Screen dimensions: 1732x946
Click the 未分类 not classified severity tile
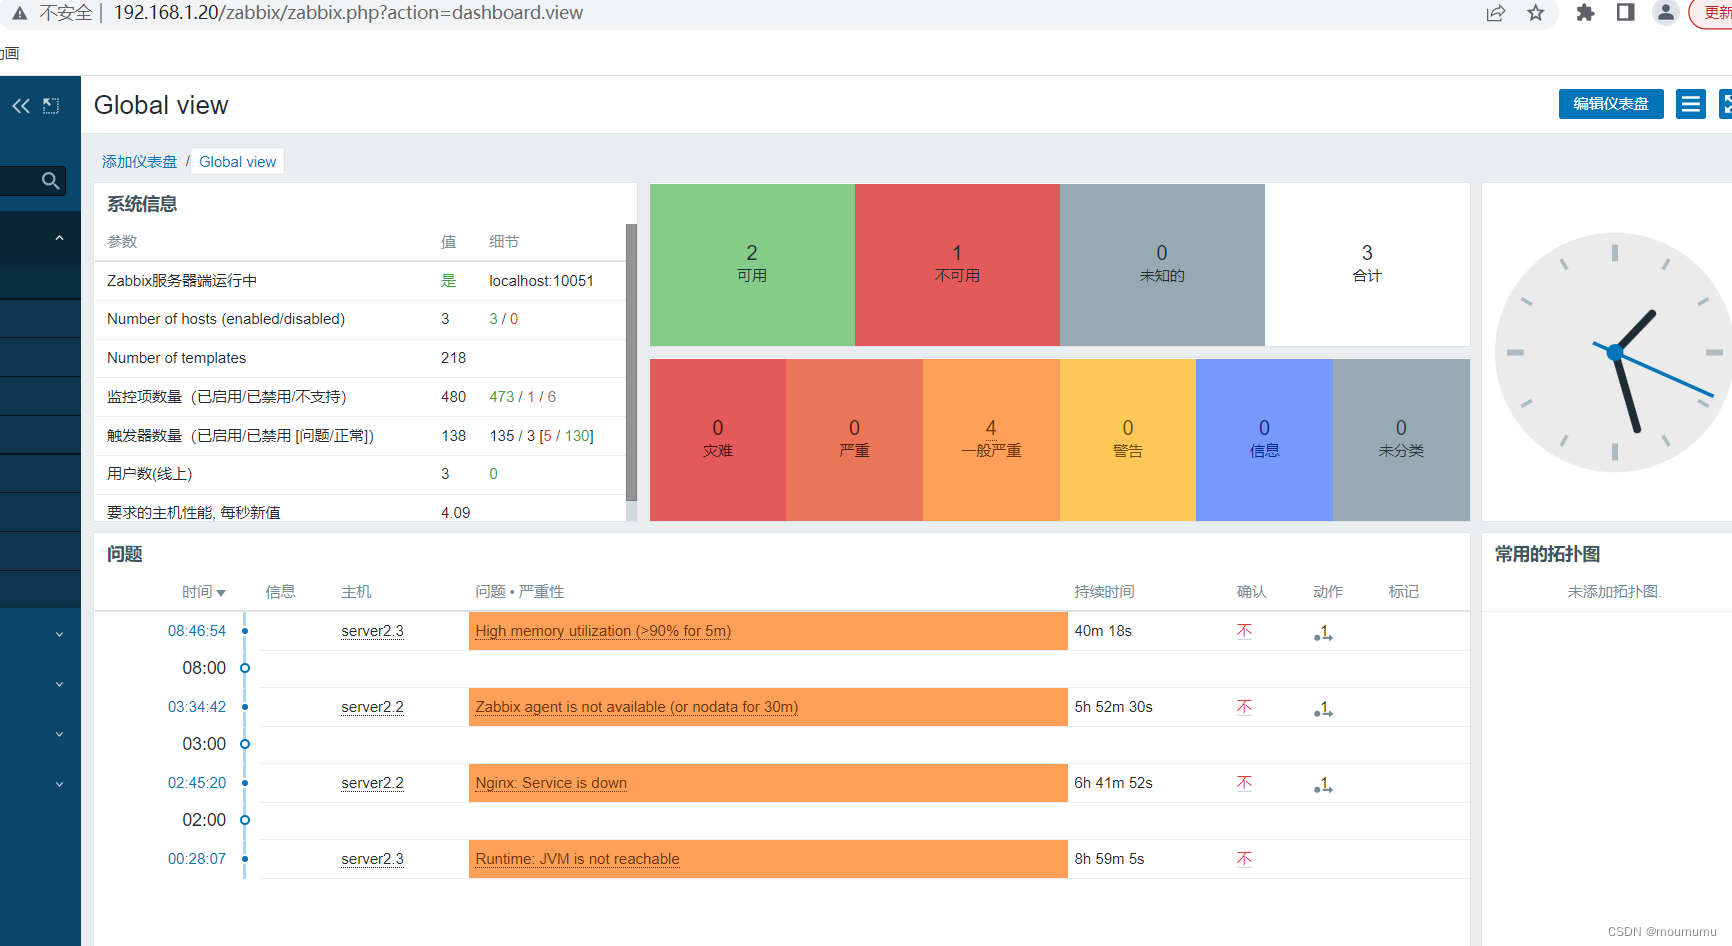click(1401, 440)
